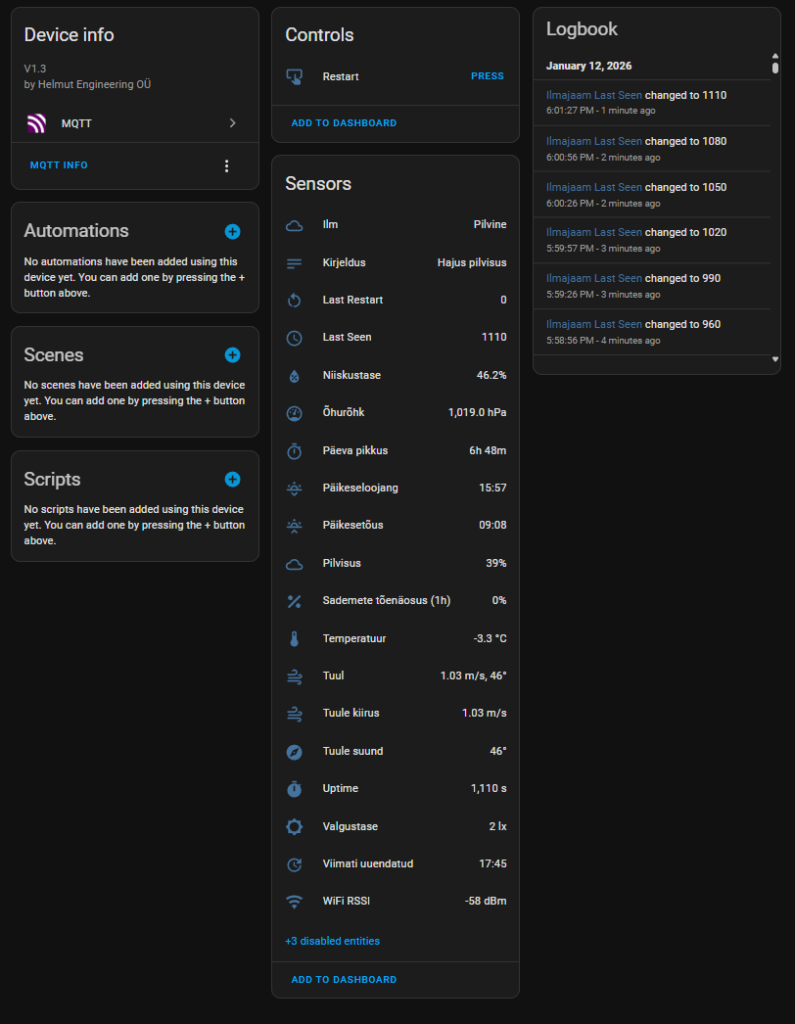
Task: Add a new automation with plus icon
Action: click(232, 231)
